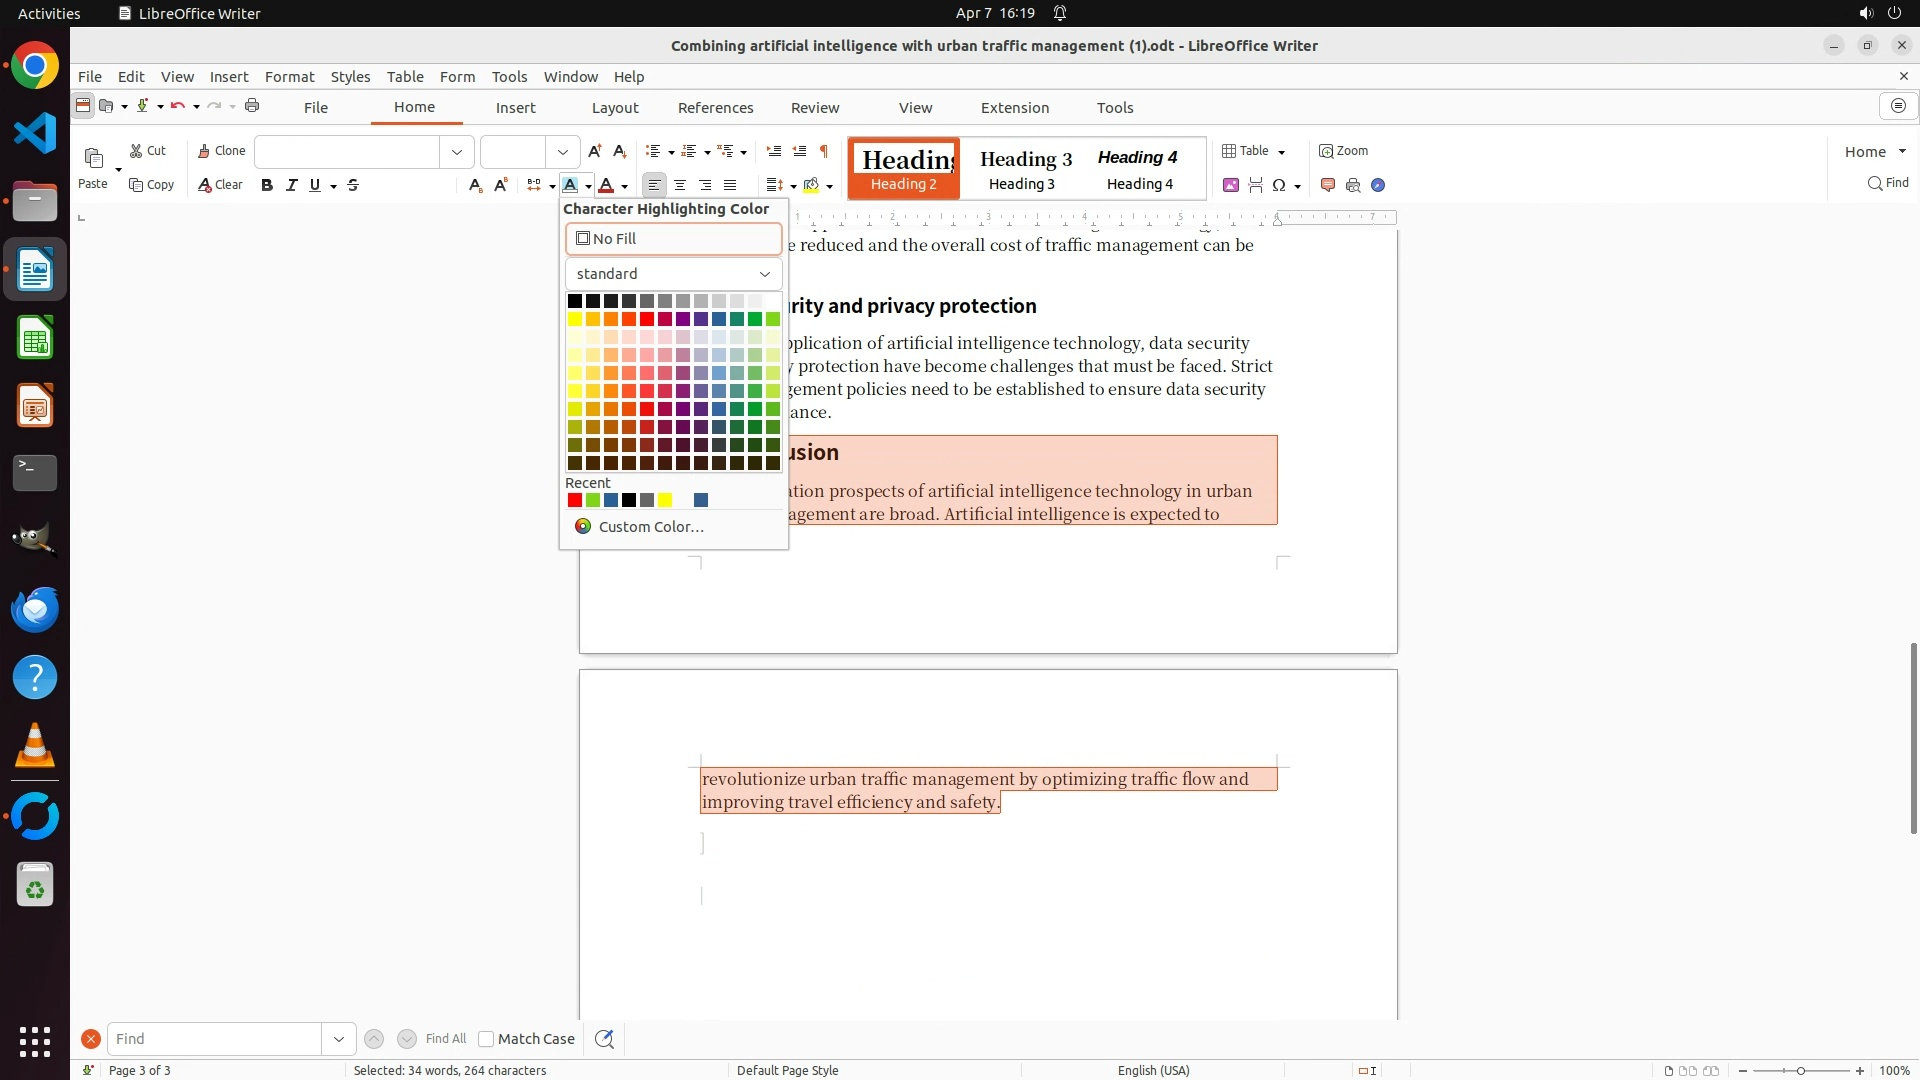Apply strikethrough to selected text

point(353,185)
